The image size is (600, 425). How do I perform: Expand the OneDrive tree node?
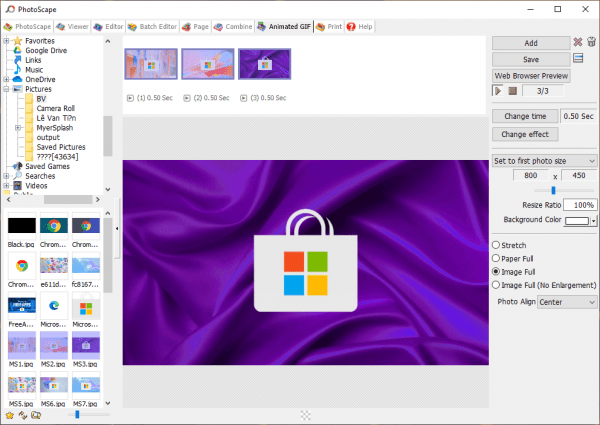tap(7, 79)
